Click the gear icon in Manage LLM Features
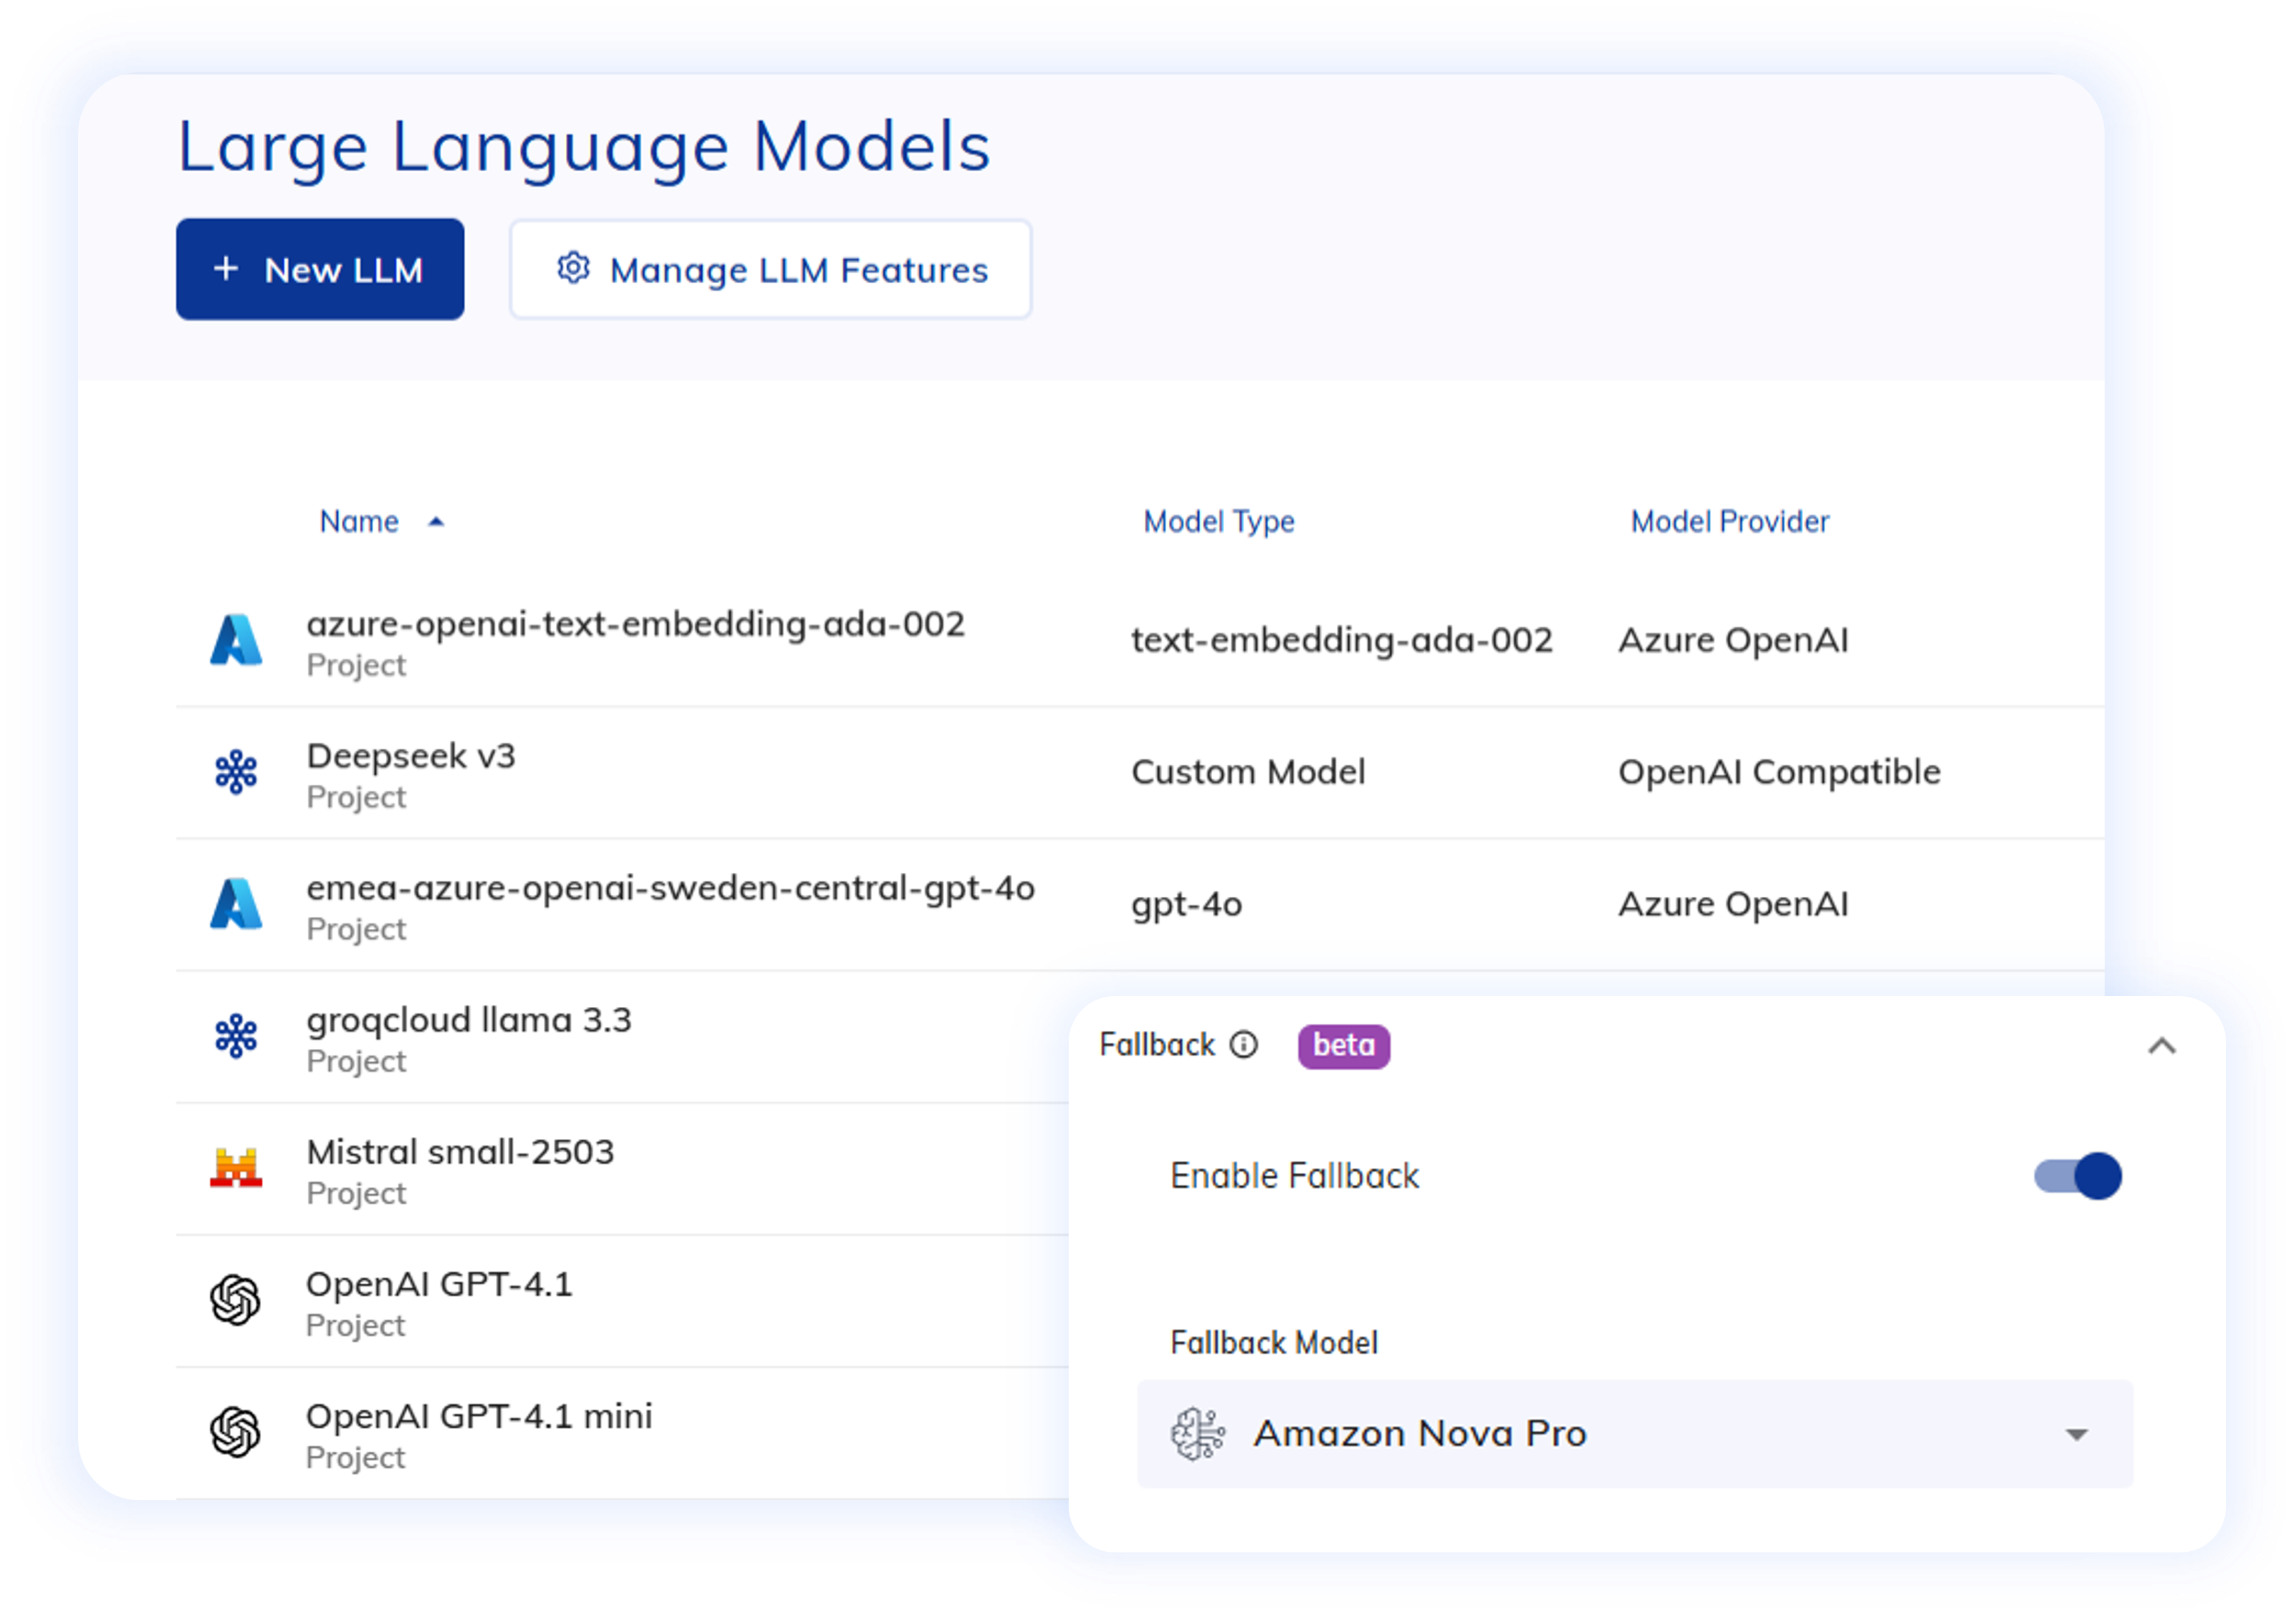The height and width of the screenshot is (1616, 2296). (573, 269)
